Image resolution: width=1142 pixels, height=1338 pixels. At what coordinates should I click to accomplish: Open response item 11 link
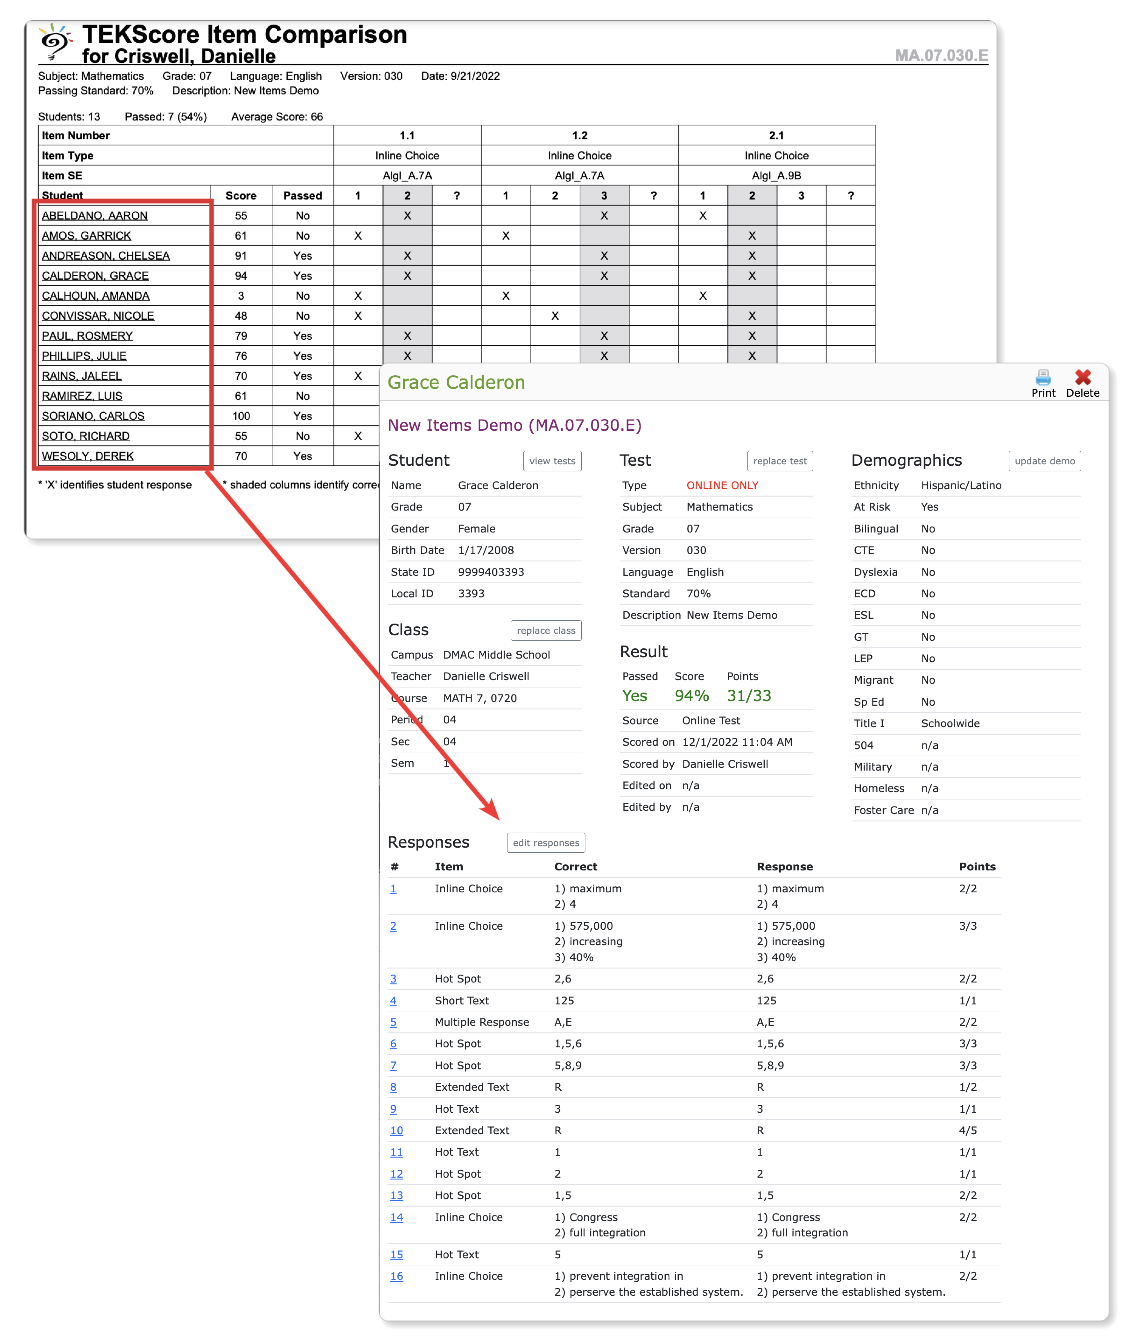tap(396, 1153)
